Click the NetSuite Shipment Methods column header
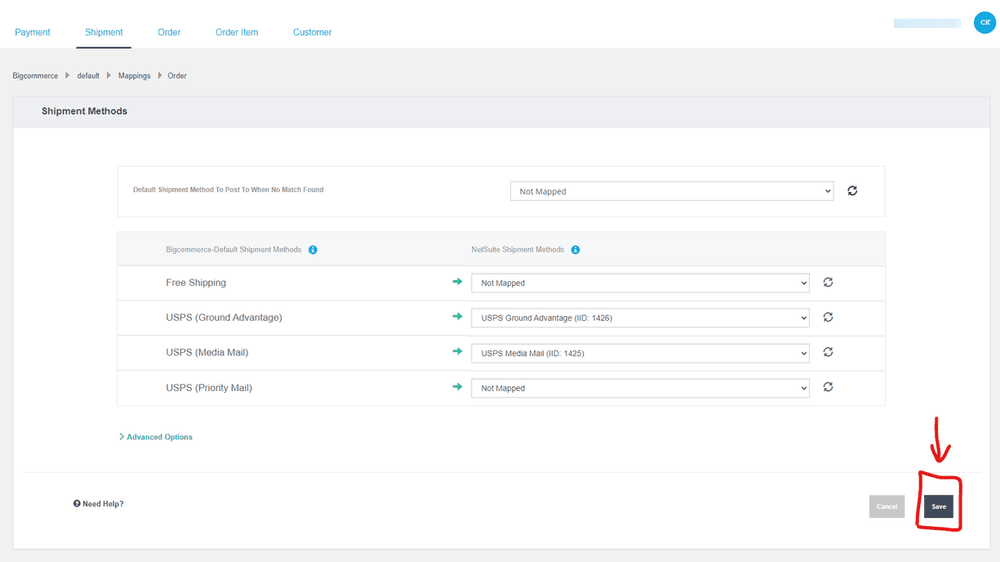 517,250
